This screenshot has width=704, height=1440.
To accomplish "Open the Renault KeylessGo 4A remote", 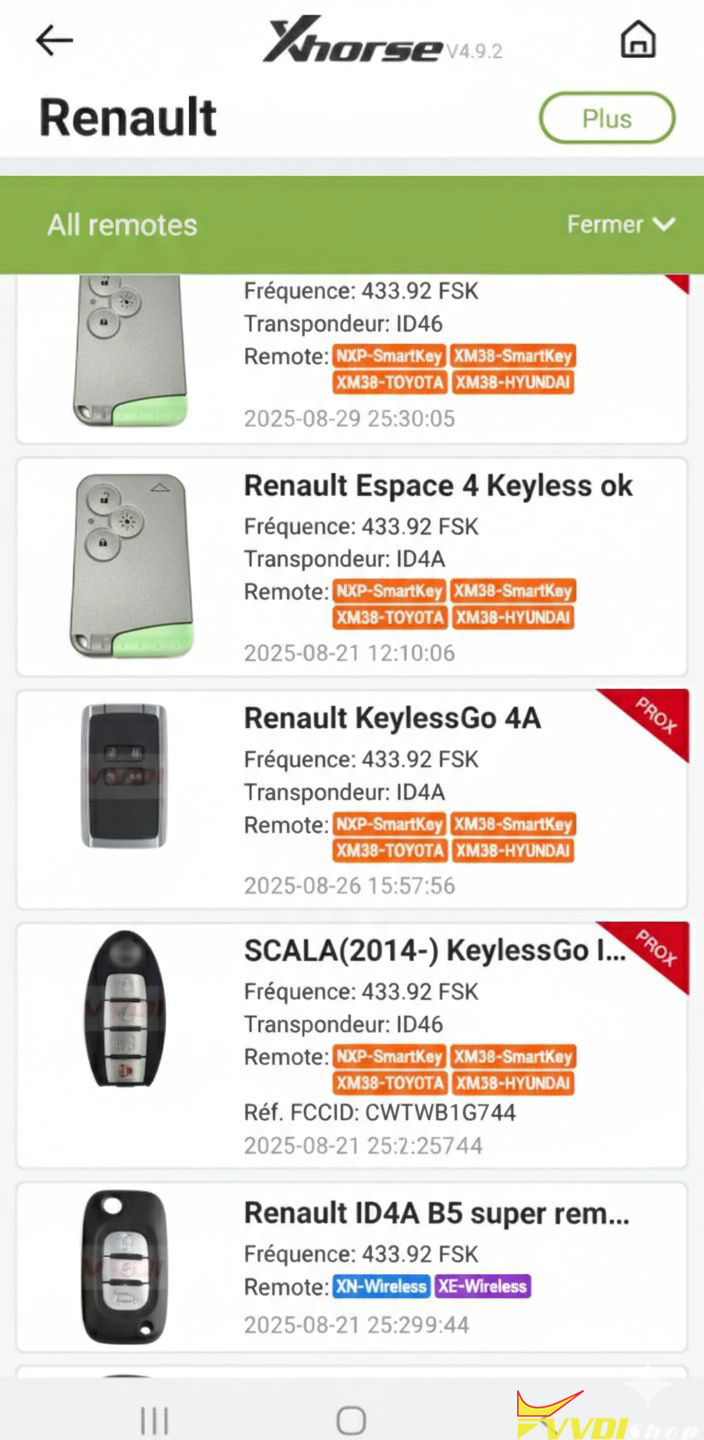I will [392, 718].
